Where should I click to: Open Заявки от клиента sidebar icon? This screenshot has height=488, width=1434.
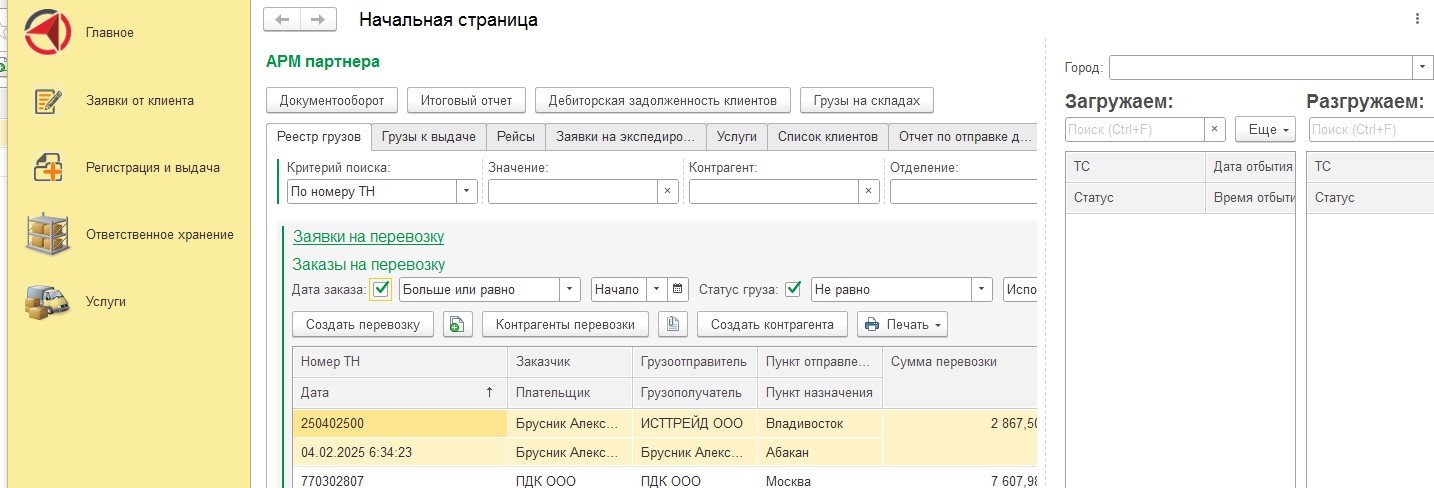48,101
